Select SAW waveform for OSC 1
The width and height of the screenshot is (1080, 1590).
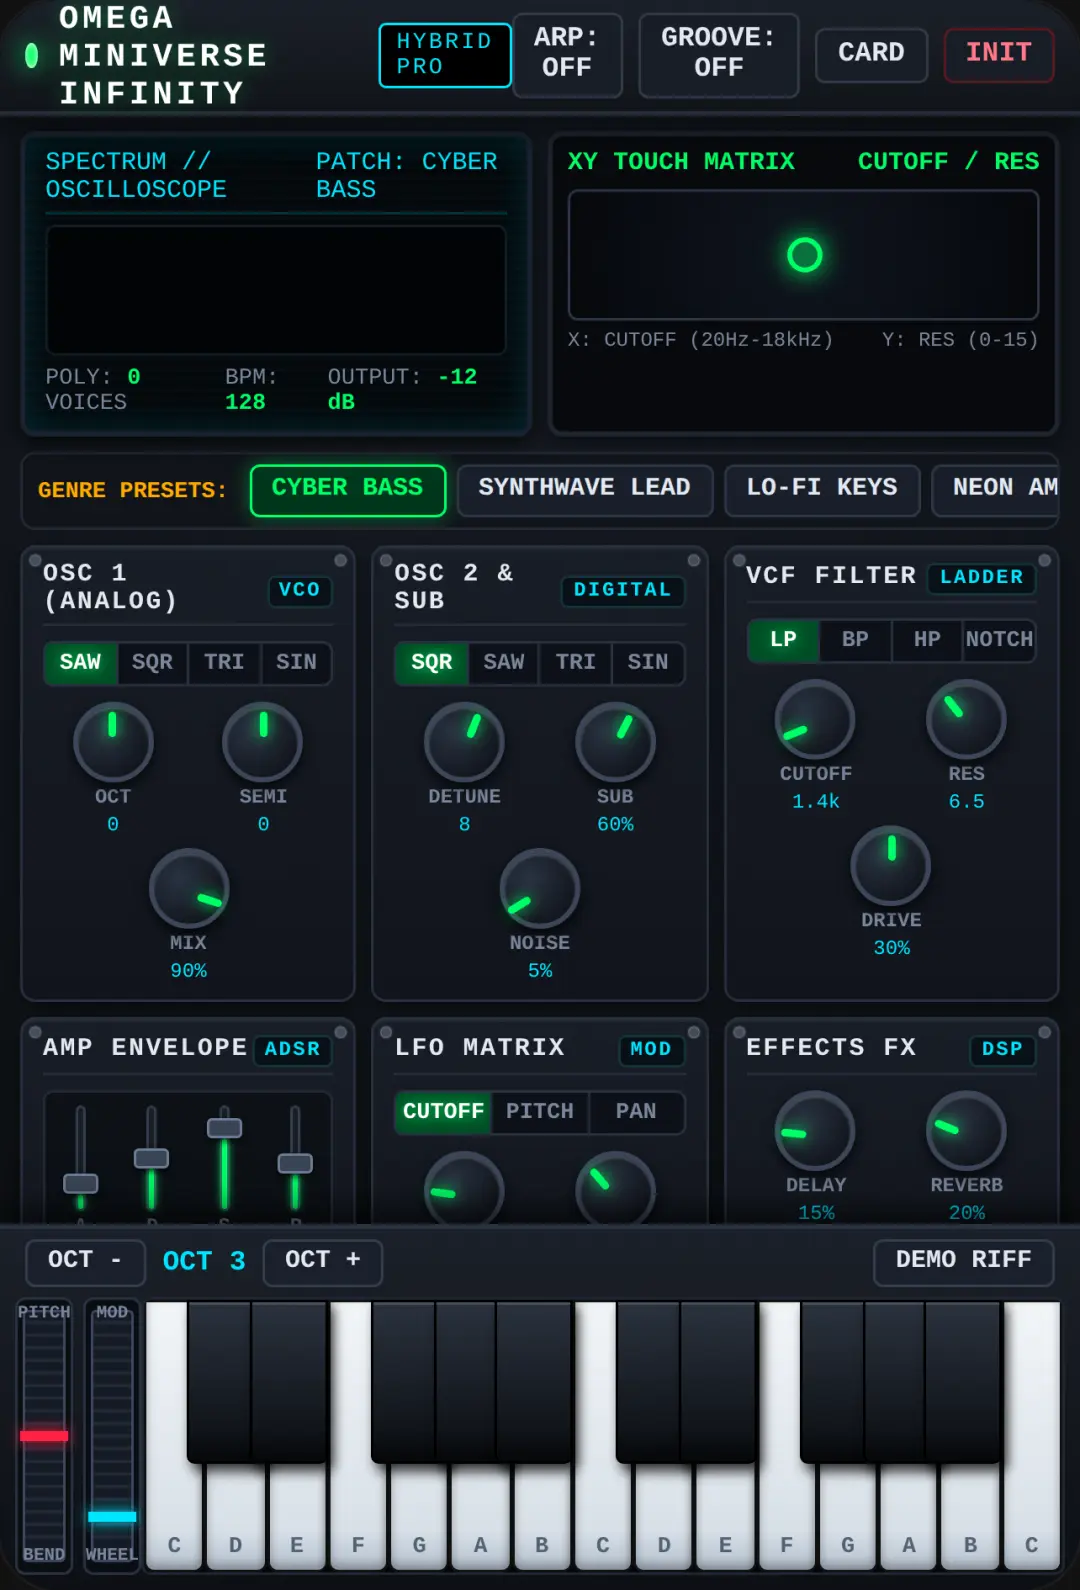81,662
